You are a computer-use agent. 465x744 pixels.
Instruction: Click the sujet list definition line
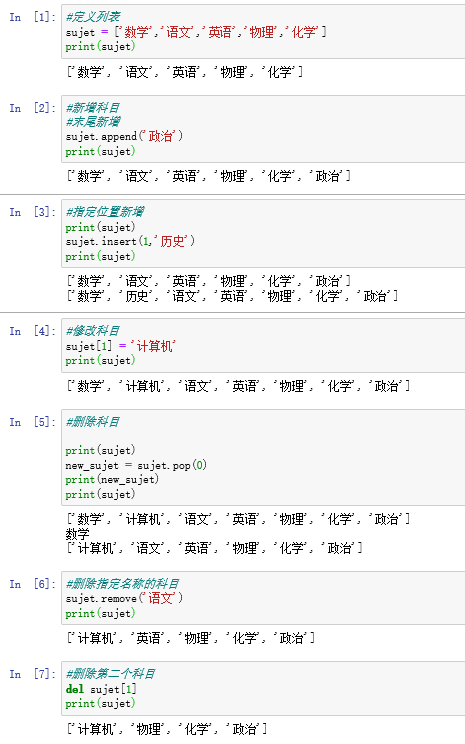pyautogui.click(x=196, y=32)
